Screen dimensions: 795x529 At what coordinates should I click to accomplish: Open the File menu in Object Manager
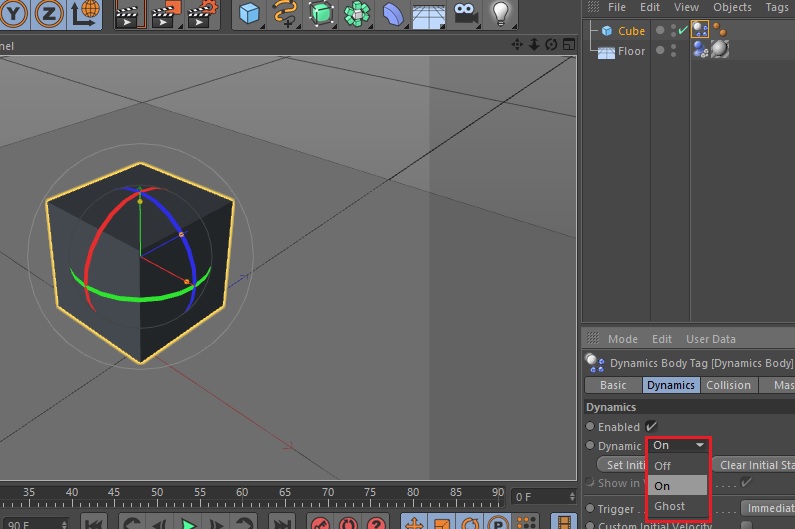[x=617, y=7]
